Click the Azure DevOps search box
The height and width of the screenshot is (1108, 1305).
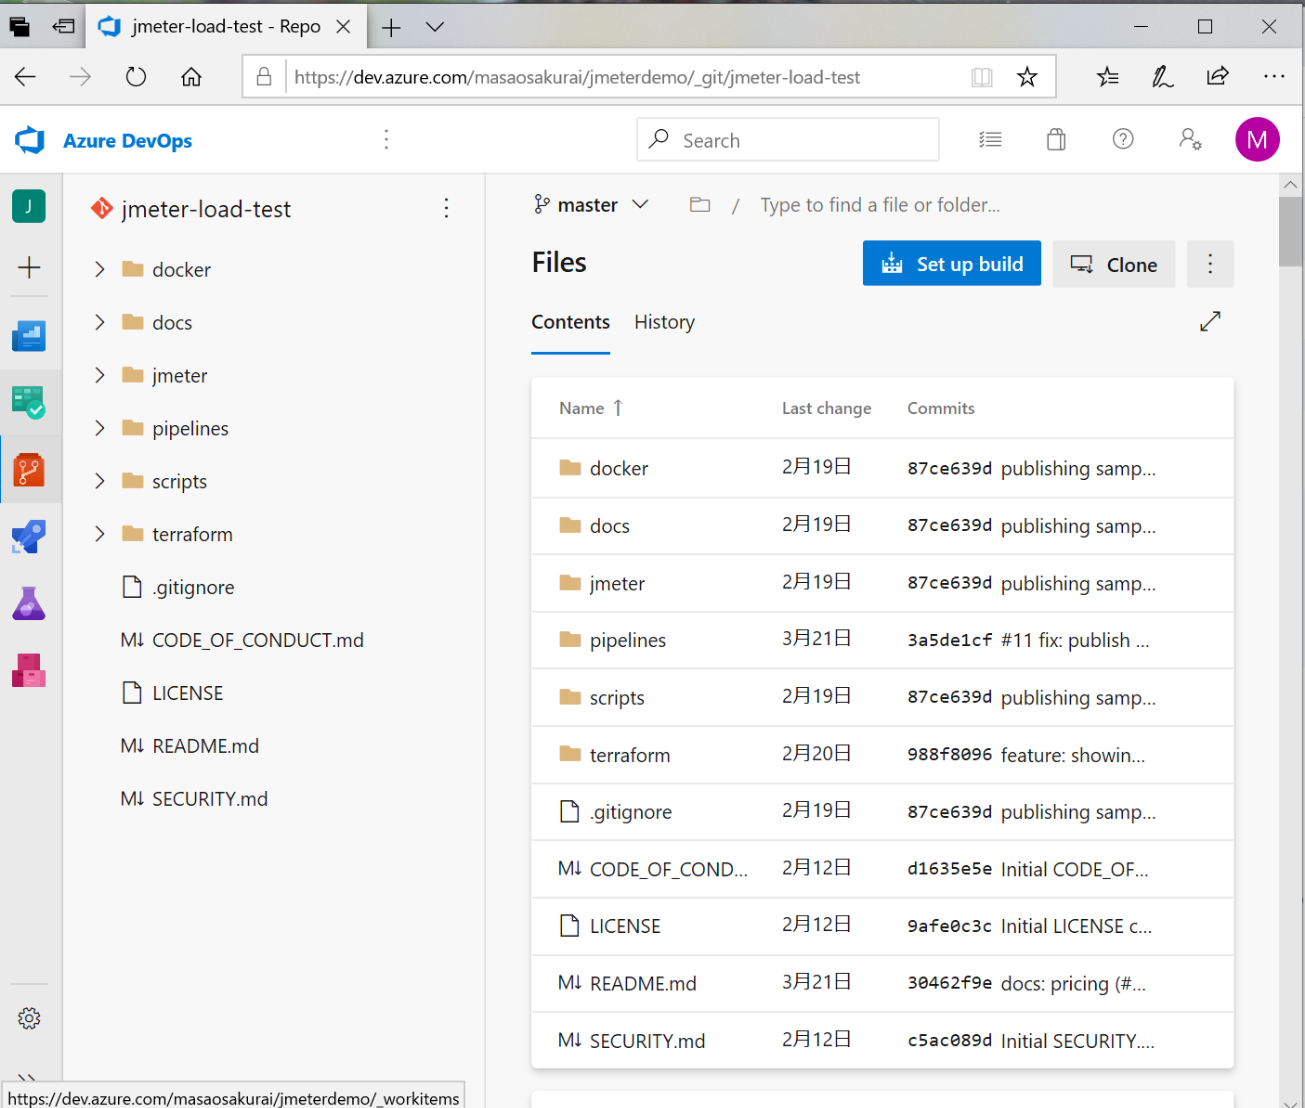(x=788, y=140)
